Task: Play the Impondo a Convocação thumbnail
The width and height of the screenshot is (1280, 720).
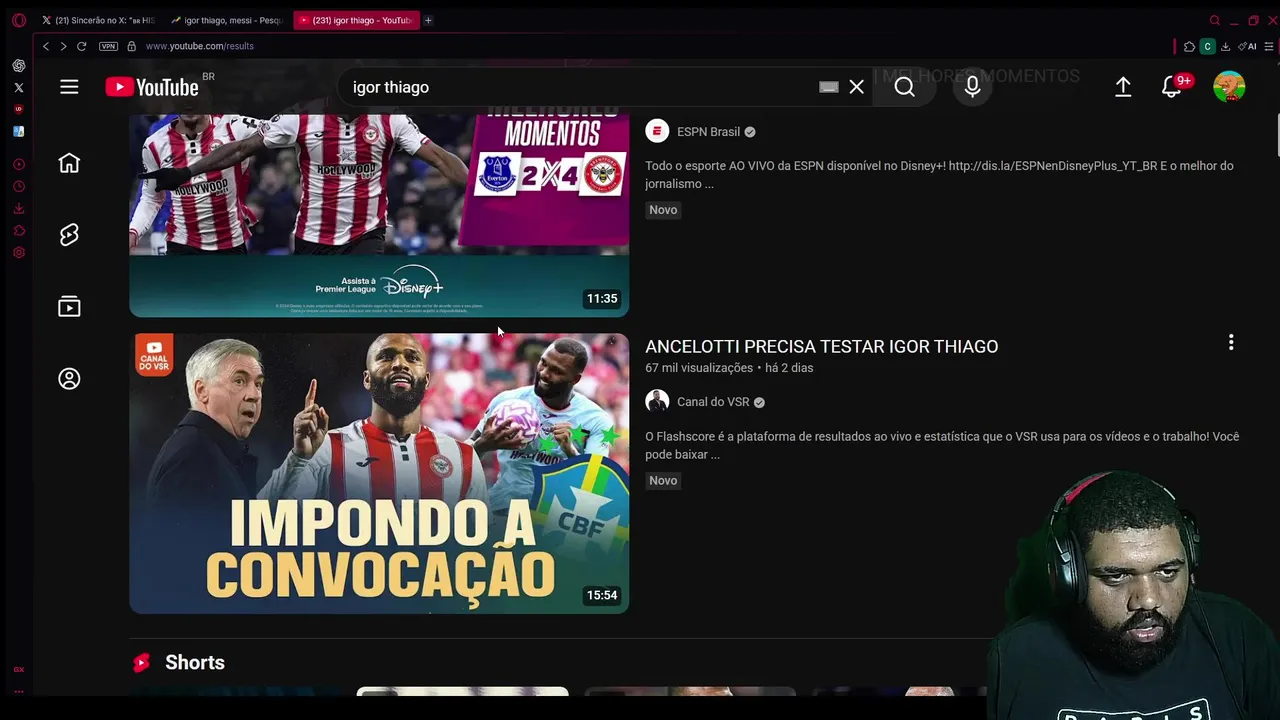Action: point(379,473)
